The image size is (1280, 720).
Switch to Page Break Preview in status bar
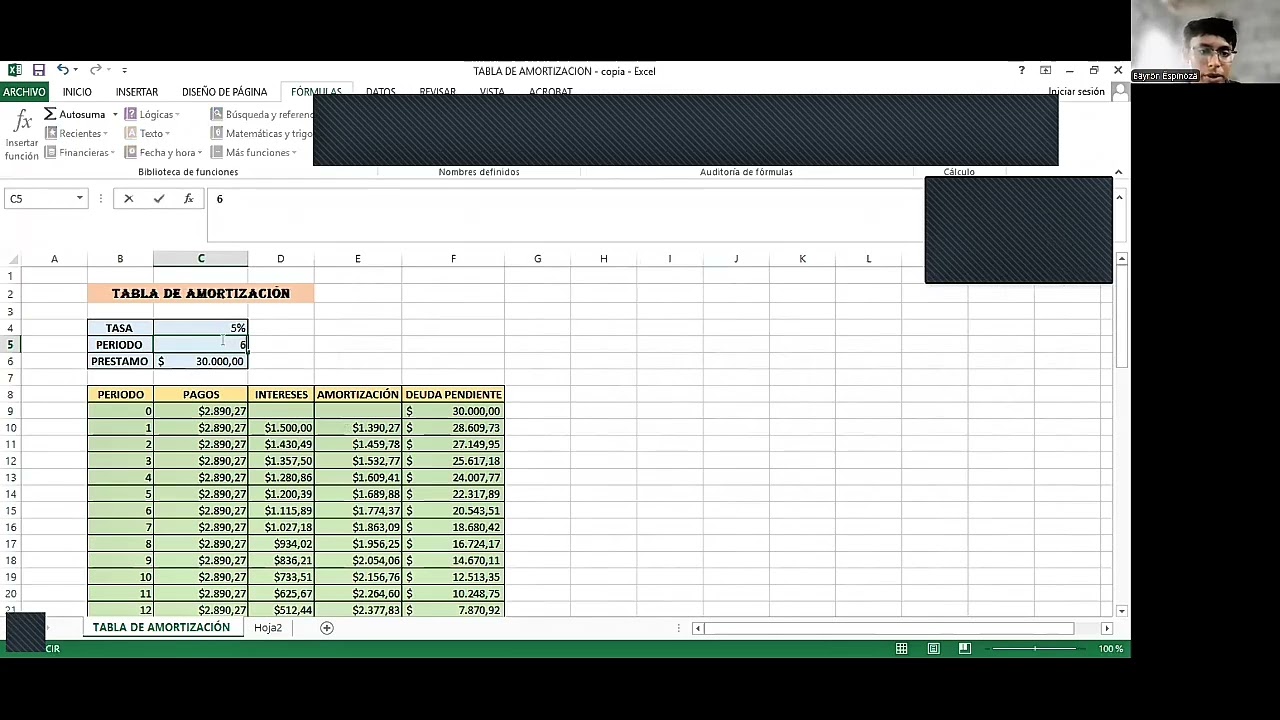tap(964, 649)
